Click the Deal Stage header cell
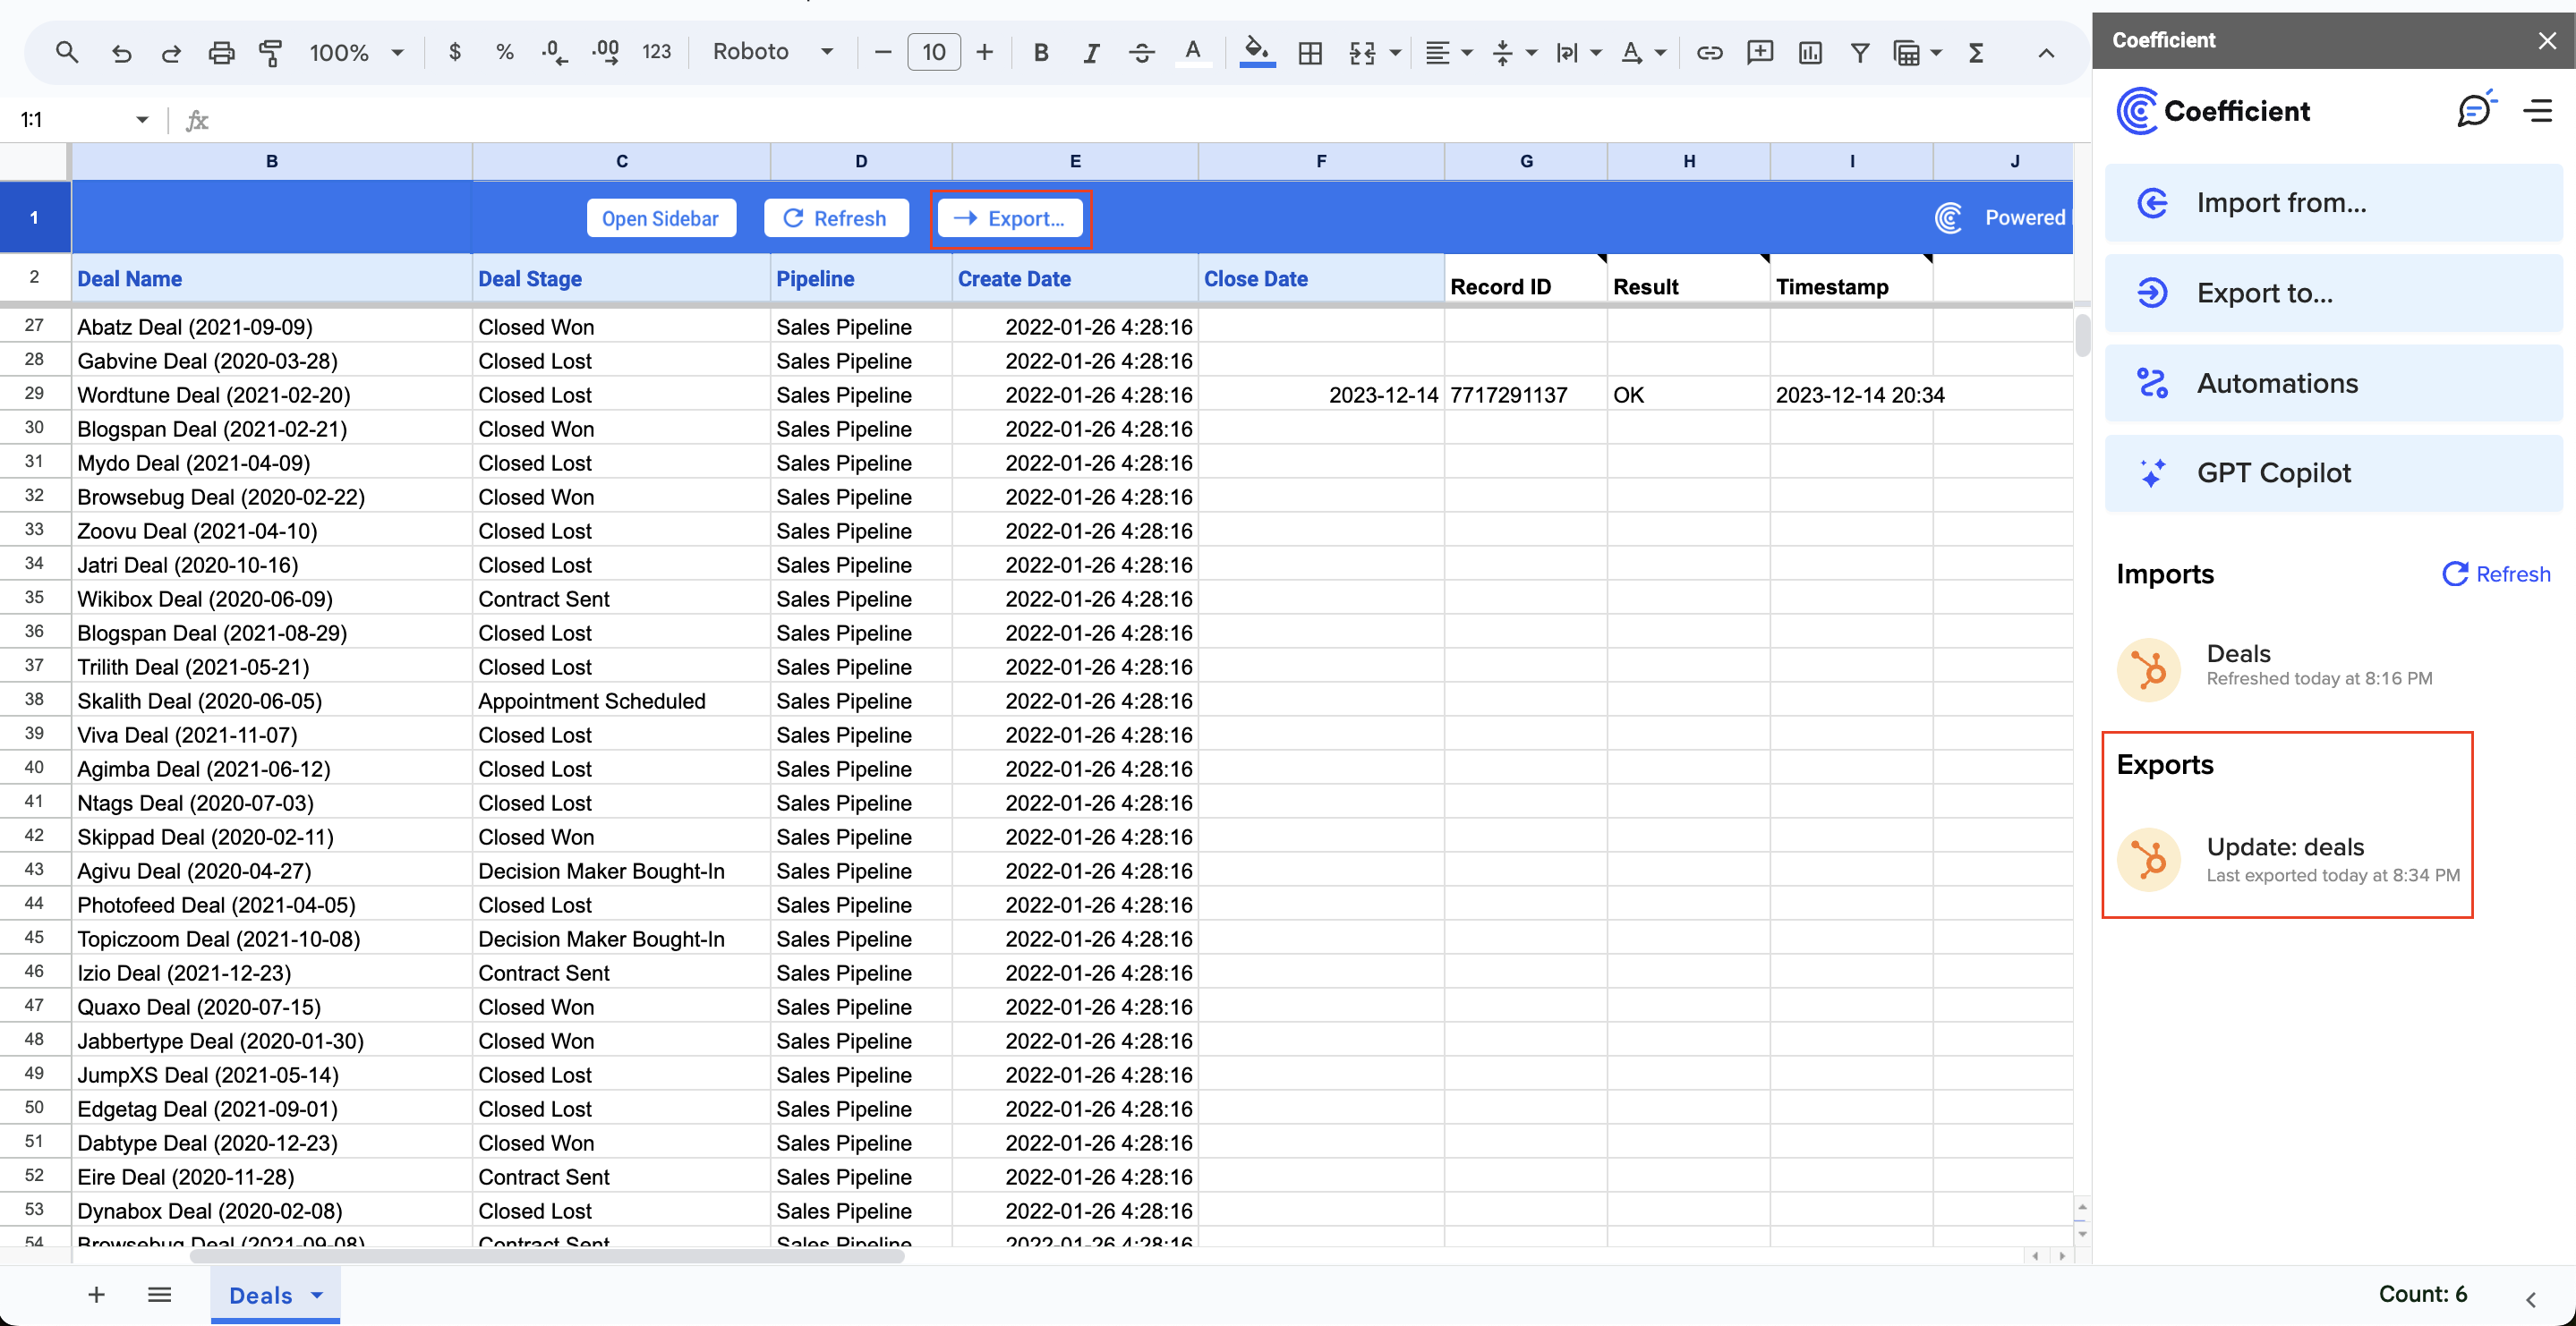This screenshot has height=1326, width=2576. tap(621, 279)
